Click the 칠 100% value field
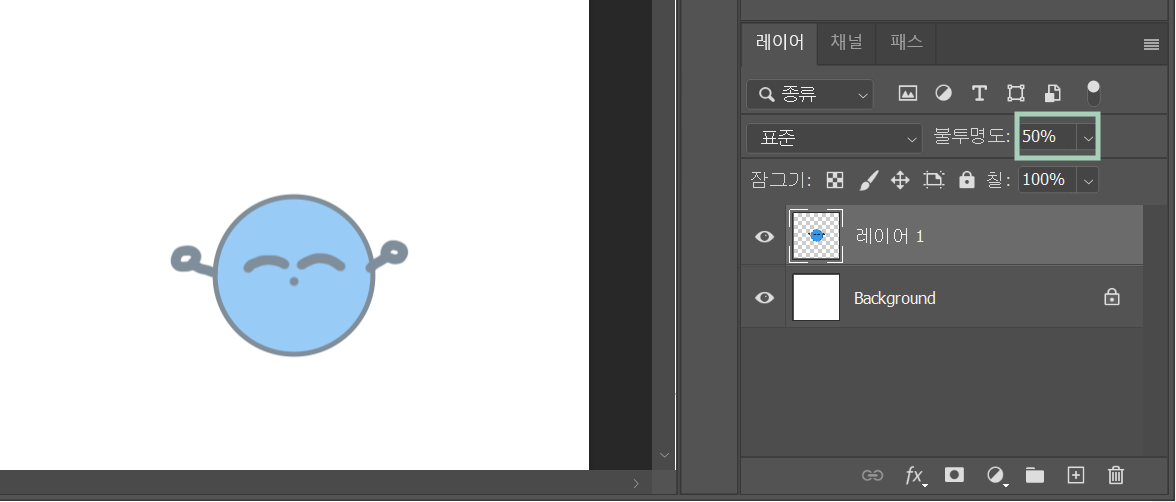1176x502 pixels. coord(1048,180)
